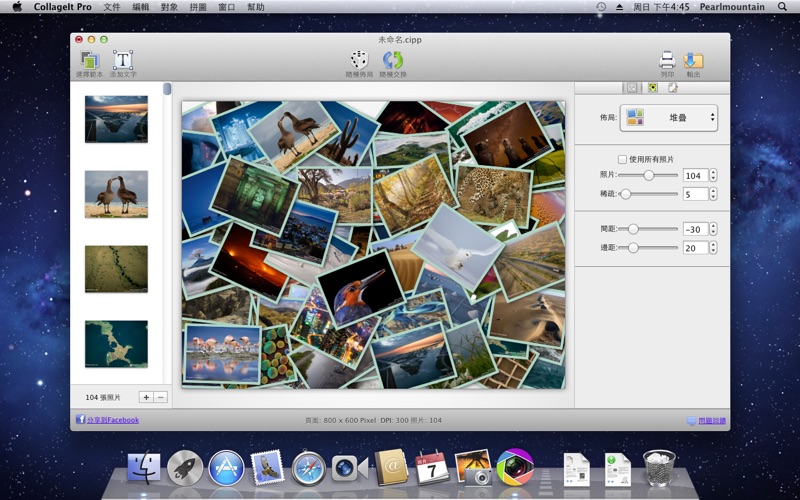Click the Time Machine menu bar icon
Screen dimensions: 800x500
(x=601, y=7)
